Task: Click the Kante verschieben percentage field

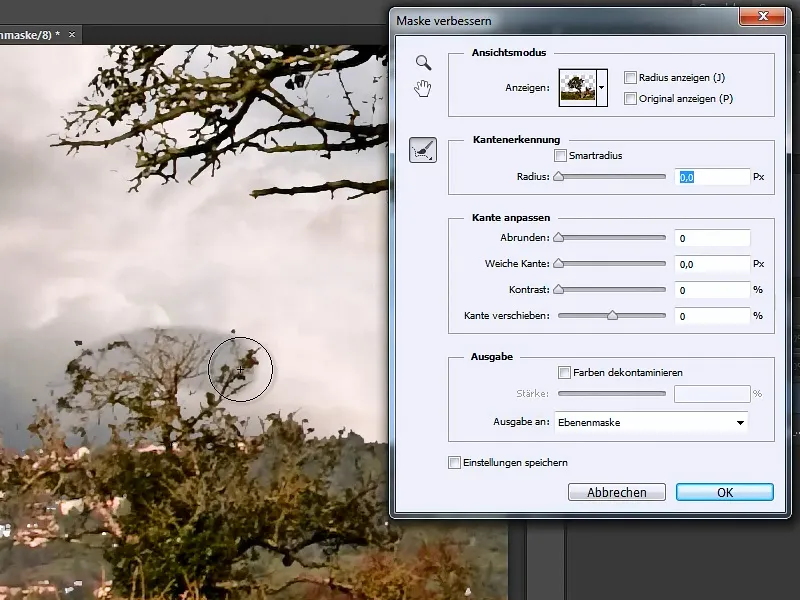Action: 712,316
